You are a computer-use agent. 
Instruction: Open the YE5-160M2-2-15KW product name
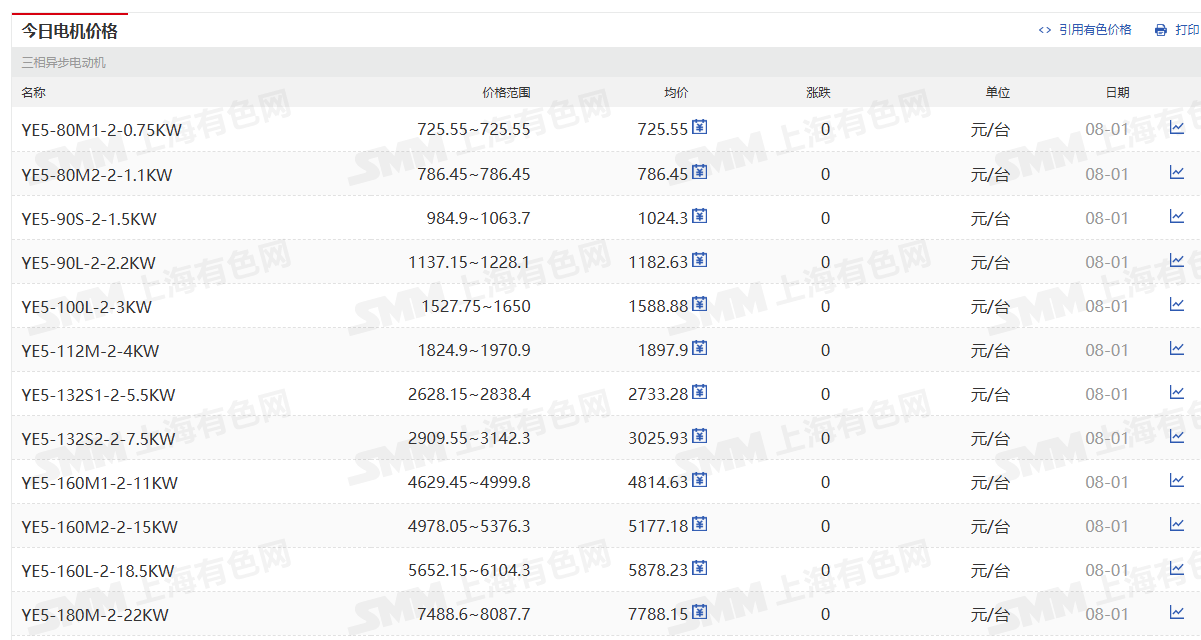(100, 527)
